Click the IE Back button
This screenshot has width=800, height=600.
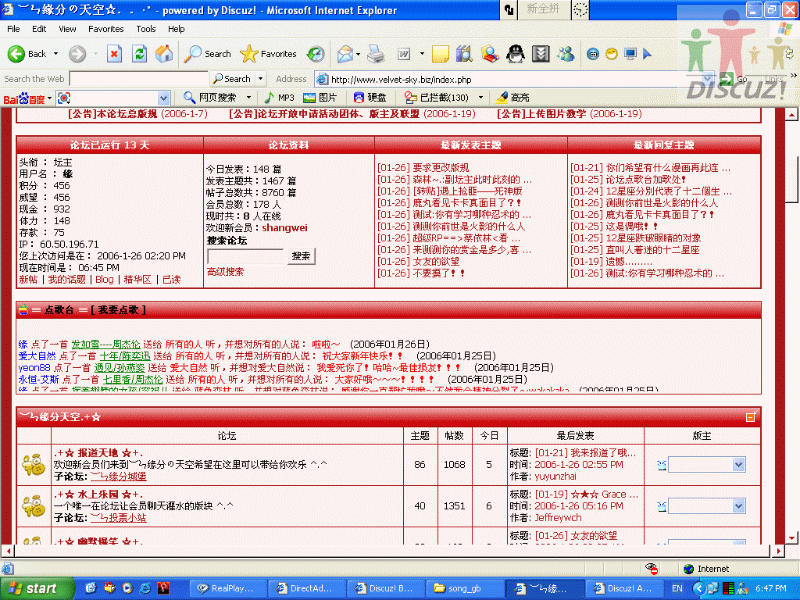pyautogui.click(x=27, y=54)
